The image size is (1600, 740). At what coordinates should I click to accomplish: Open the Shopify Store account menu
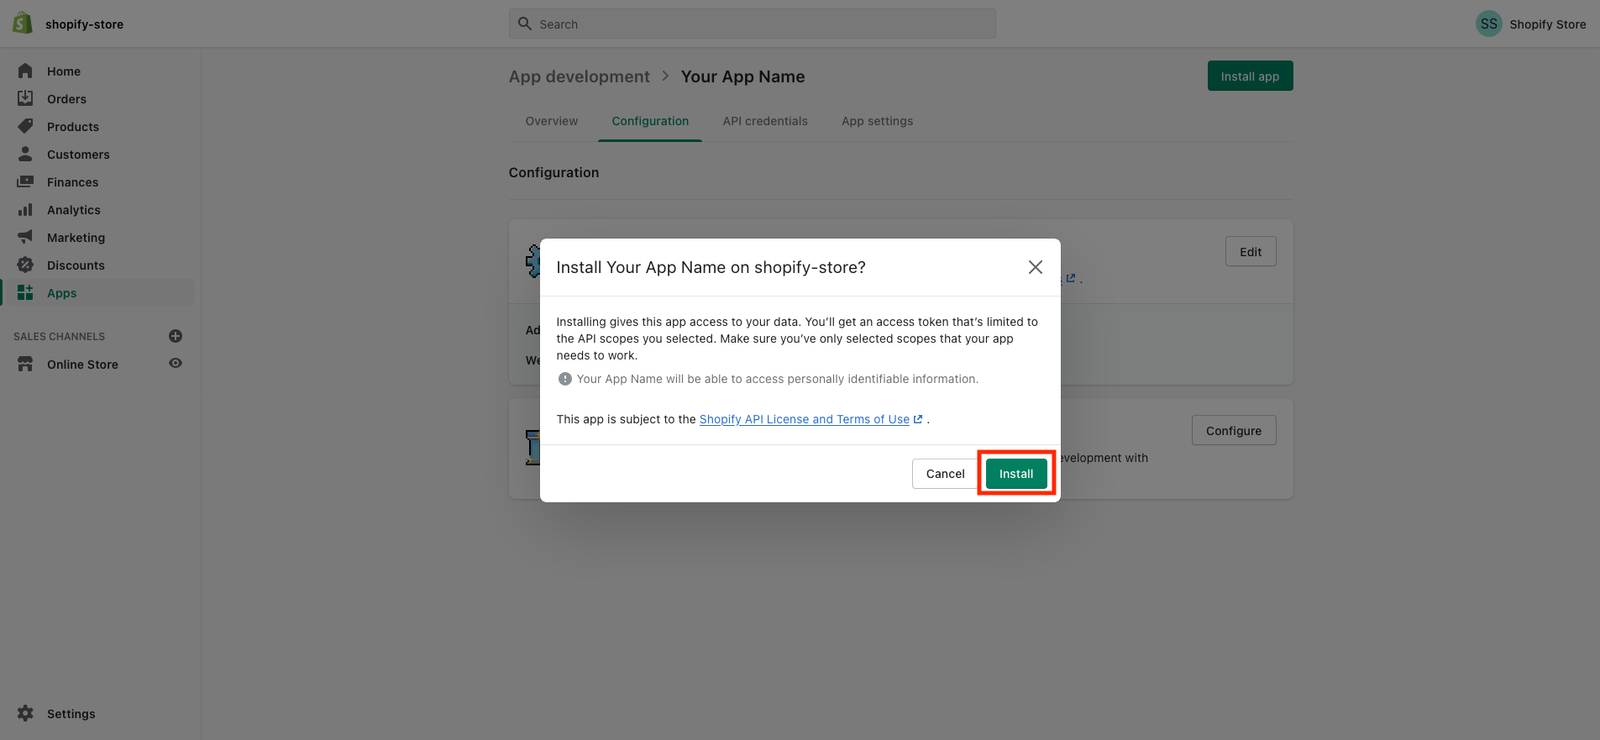point(1530,24)
